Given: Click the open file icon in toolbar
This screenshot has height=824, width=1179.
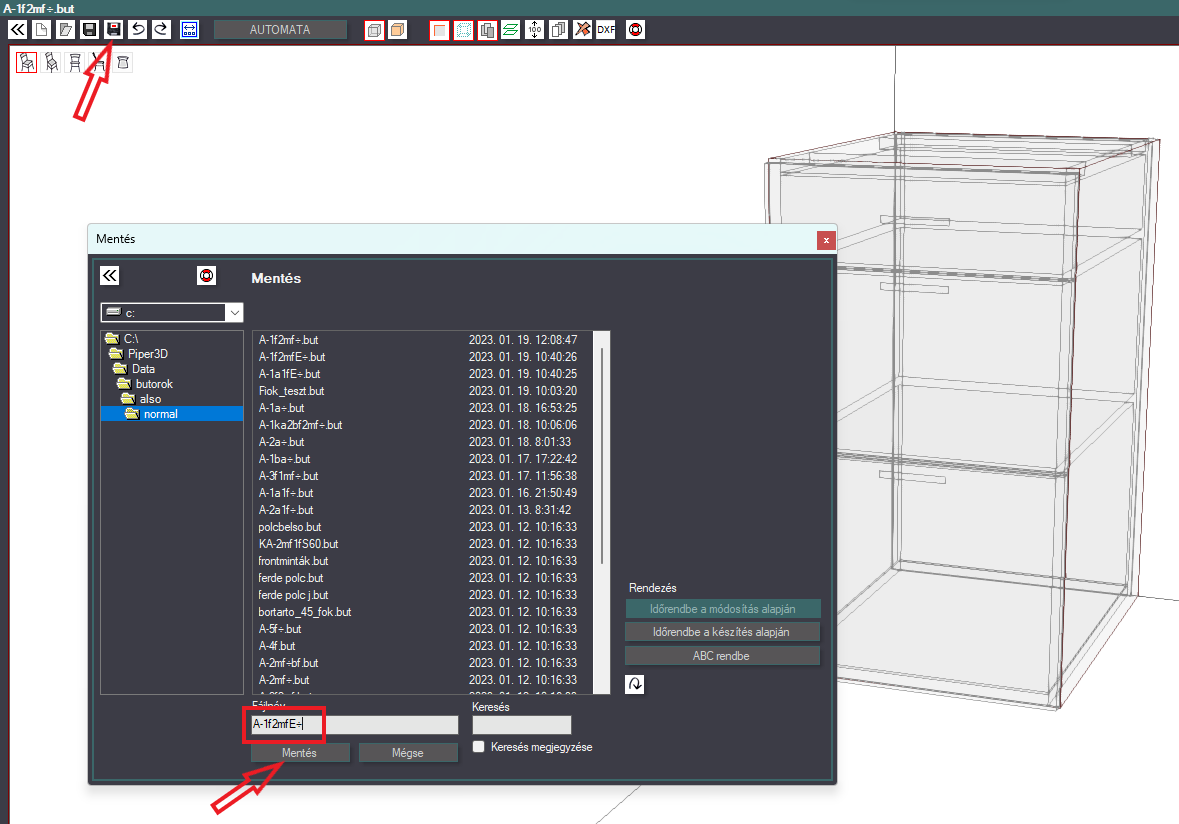Looking at the screenshot, I should [65, 29].
